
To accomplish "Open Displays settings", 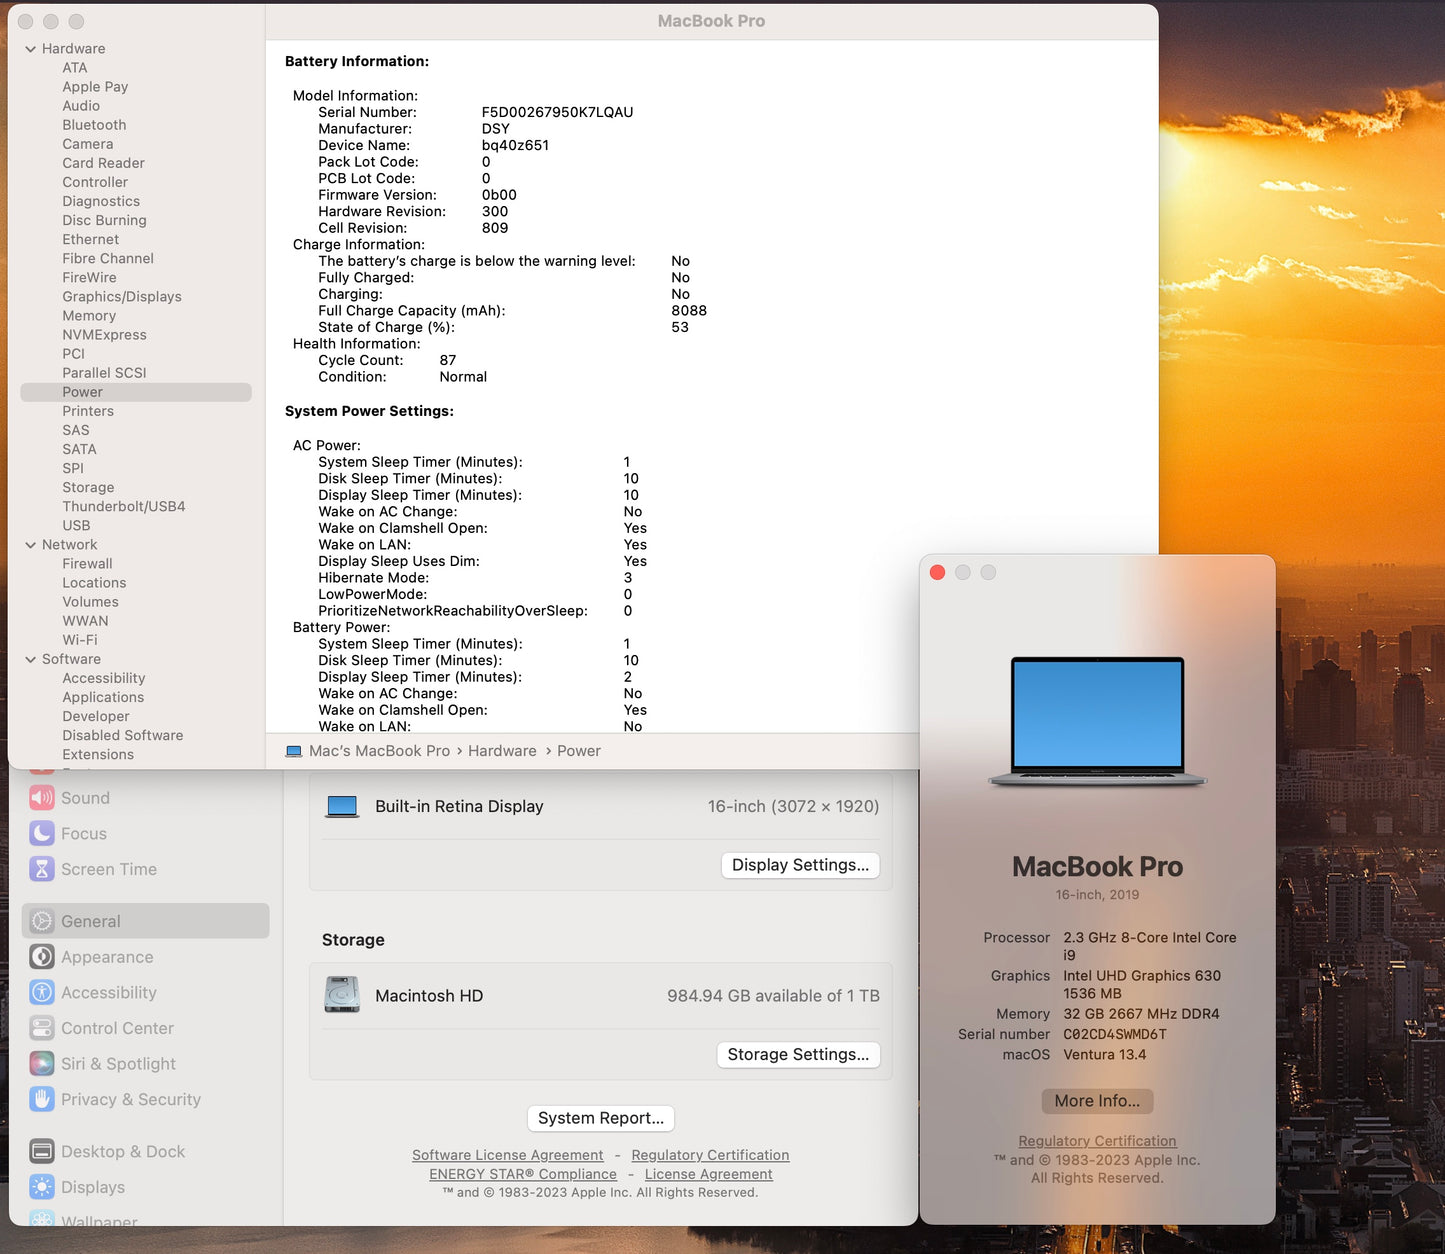I will [93, 1187].
